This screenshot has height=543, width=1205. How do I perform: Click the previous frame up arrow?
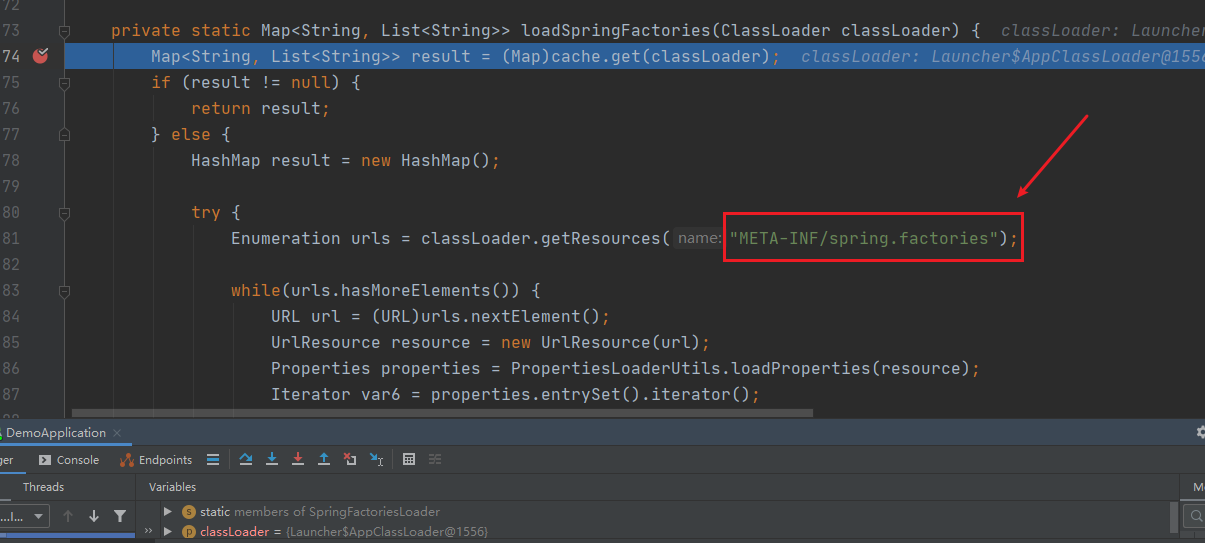point(68,516)
